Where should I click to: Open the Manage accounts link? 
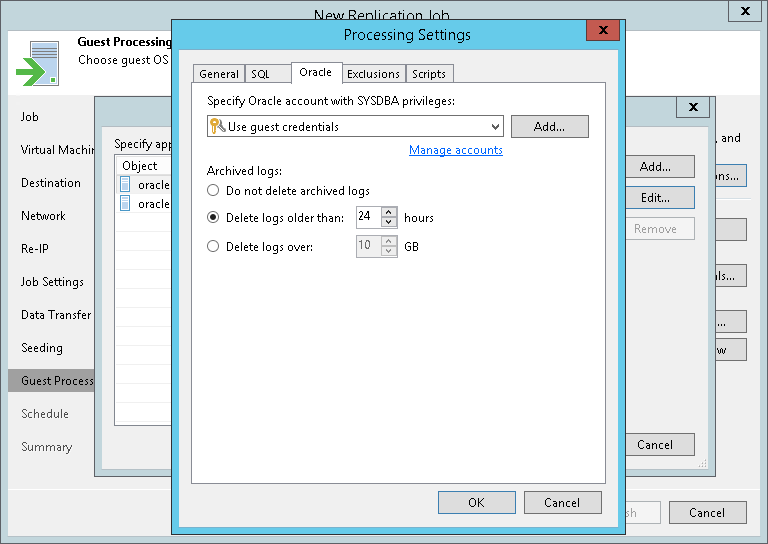pos(456,150)
